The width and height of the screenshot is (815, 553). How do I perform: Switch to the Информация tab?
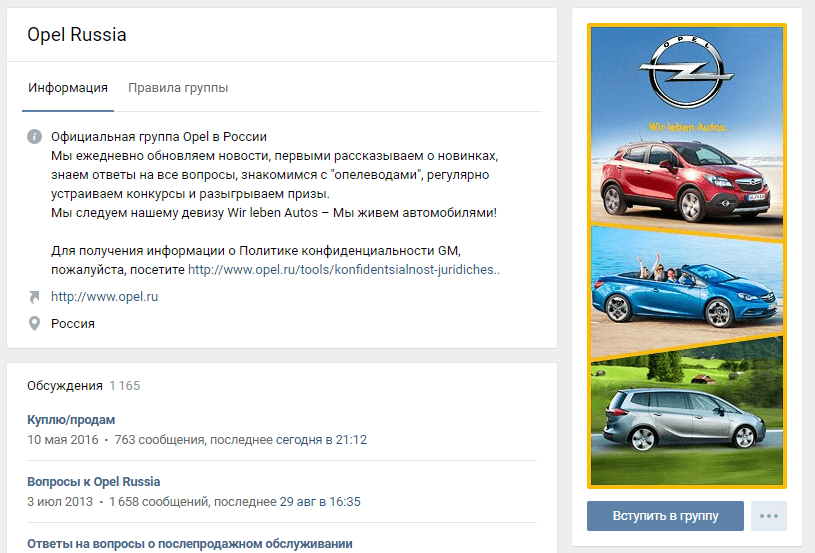click(68, 88)
